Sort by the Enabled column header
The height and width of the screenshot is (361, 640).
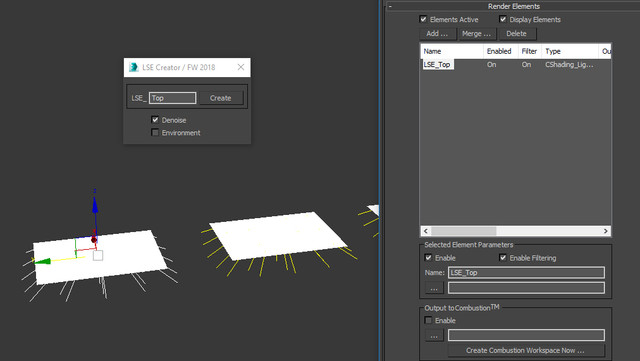[x=500, y=51]
